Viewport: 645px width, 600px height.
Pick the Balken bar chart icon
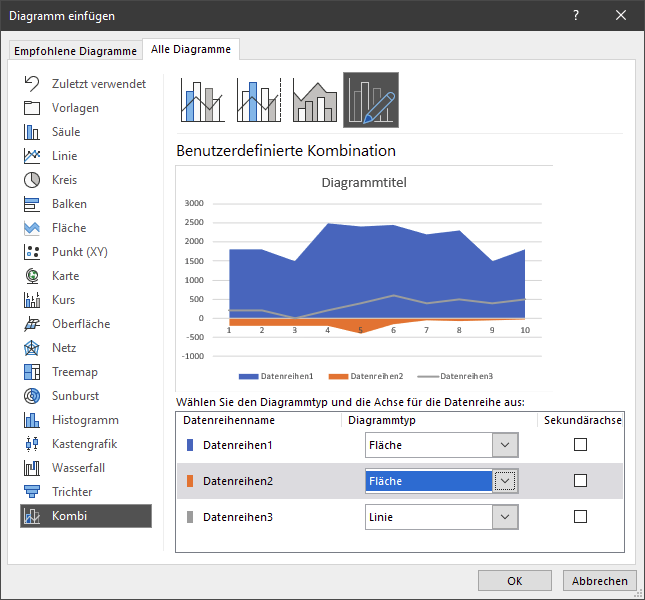32,204
